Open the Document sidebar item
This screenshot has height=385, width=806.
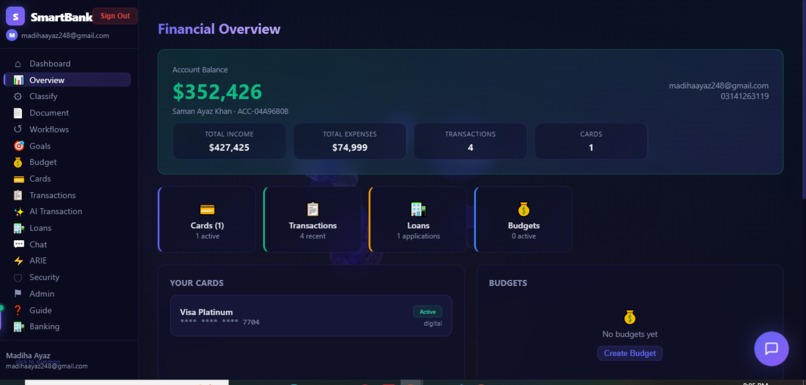coord(67,113)
